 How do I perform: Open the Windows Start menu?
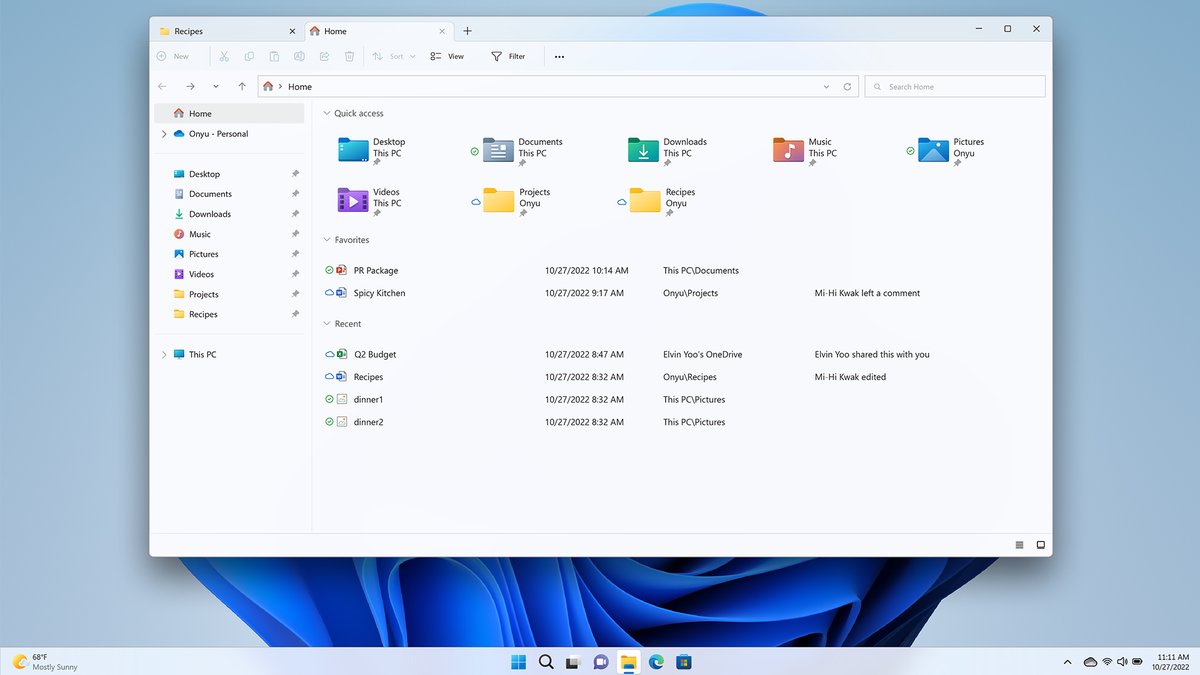coord(518,662)
